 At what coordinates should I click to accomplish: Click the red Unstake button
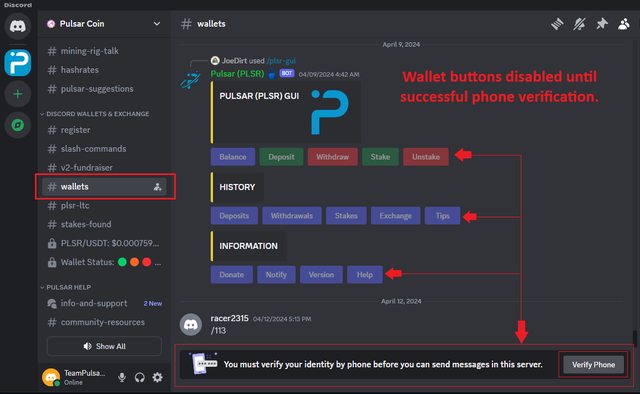(426, 157)
